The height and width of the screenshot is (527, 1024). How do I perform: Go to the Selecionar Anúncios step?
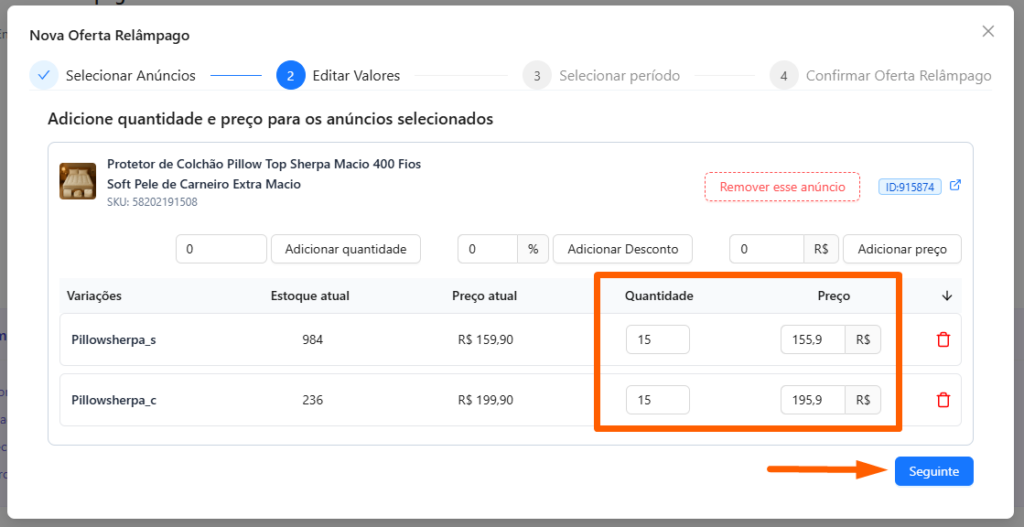tap(130, 75)
